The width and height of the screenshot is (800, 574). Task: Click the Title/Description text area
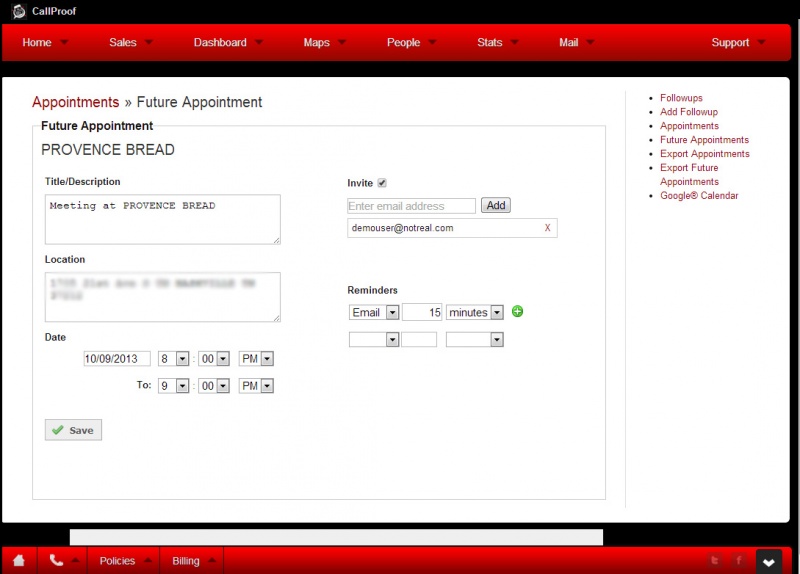click(x=163, y=219)
